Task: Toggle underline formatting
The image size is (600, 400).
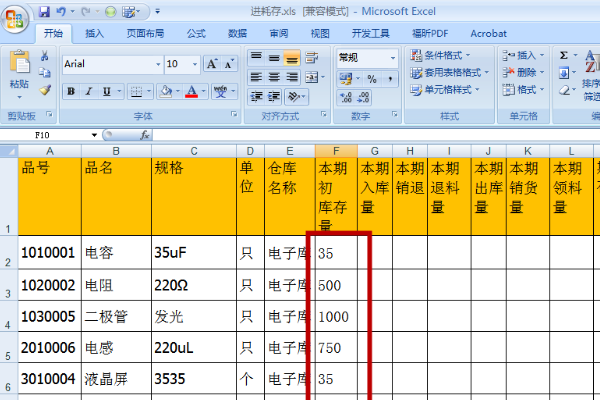Action: [106, 91]
